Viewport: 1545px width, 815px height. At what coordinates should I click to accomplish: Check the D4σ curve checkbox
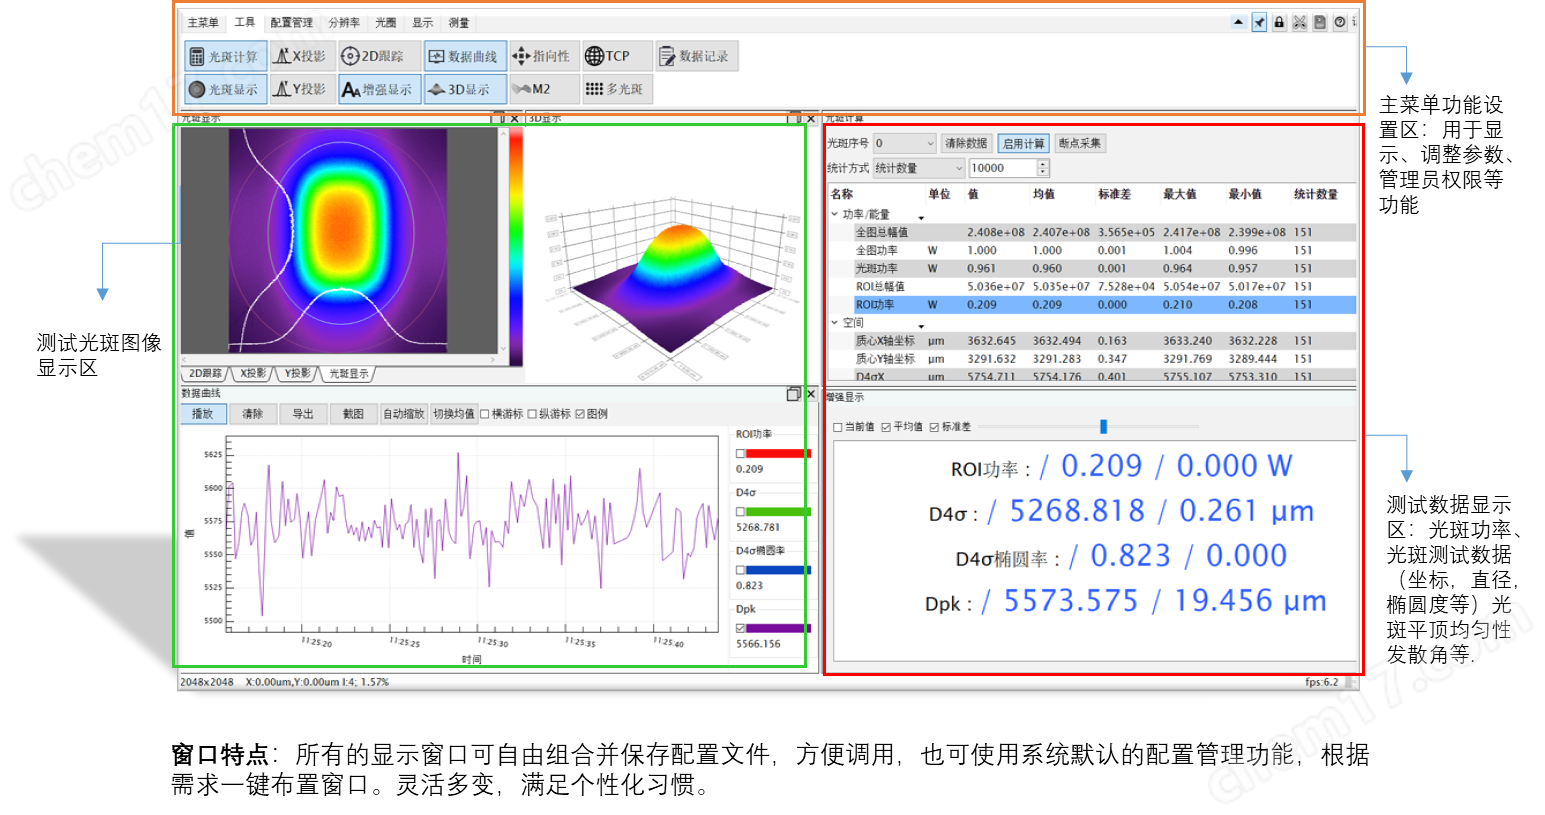[740, 511]
